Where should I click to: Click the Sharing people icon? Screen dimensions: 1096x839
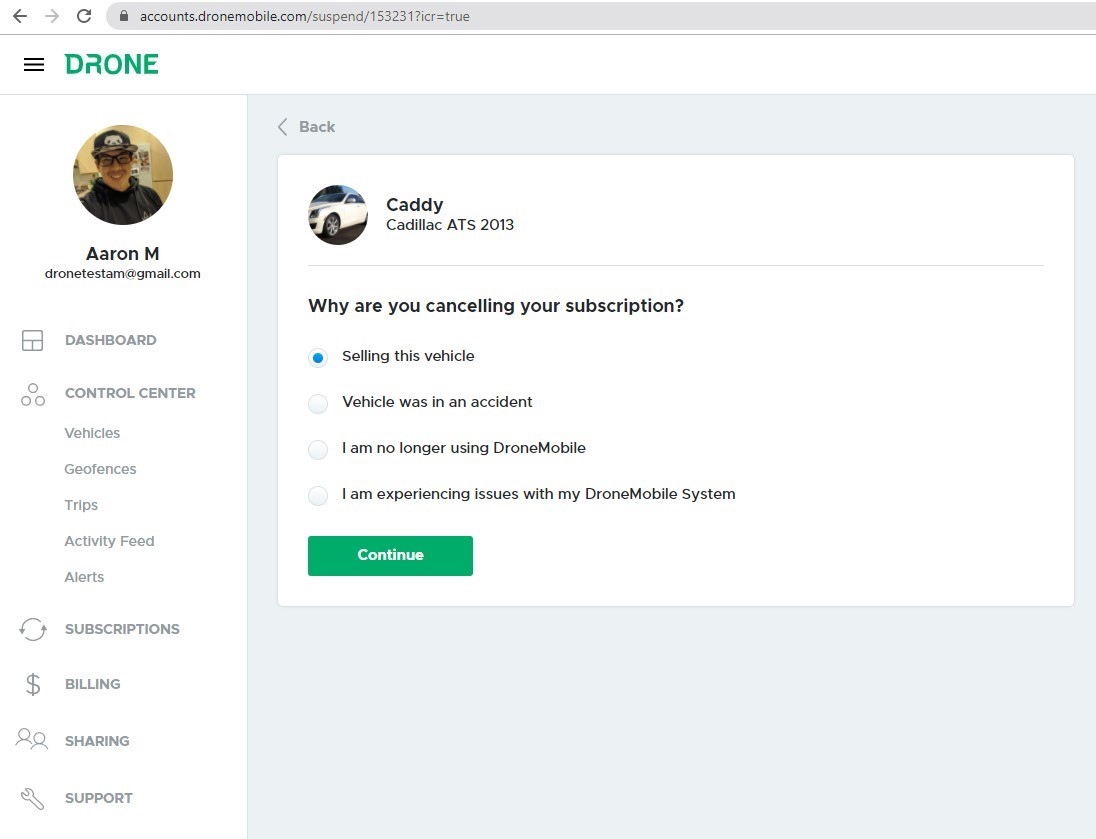click(x=33, y=740)
